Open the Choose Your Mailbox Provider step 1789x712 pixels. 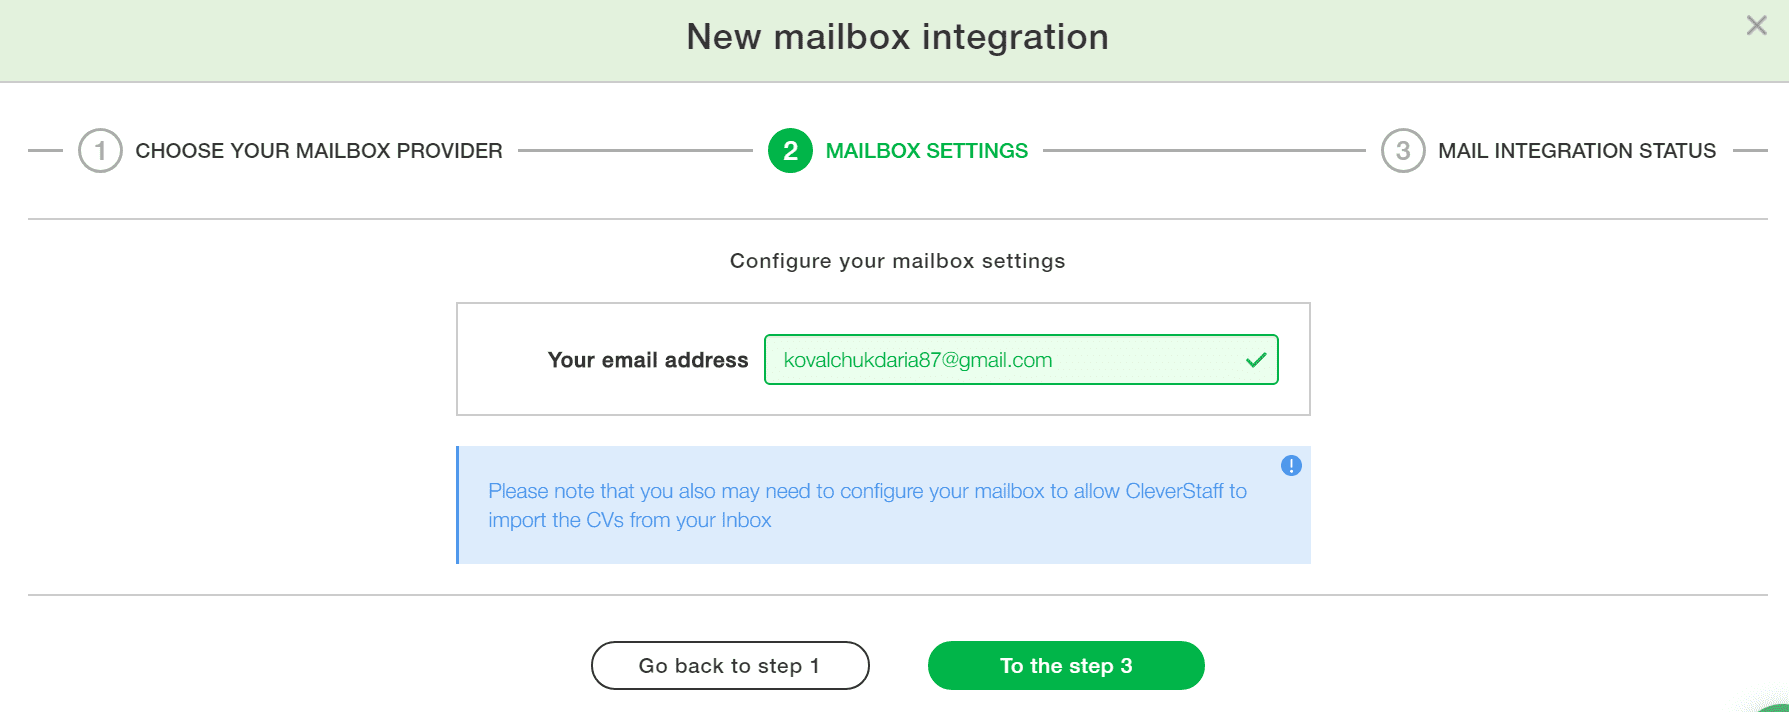click(x=319, y=151)
